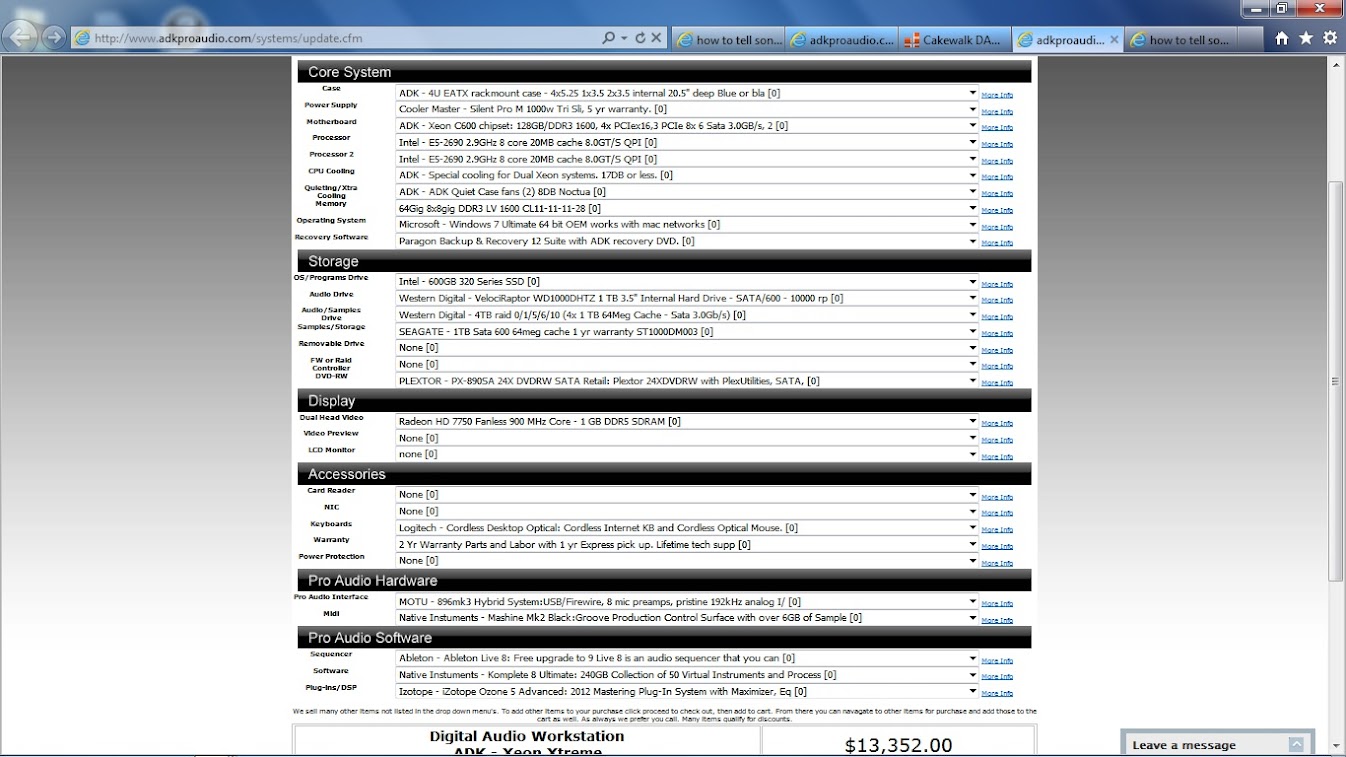
Task: Click More Info for Memory
Action: (x=997, y=210)
